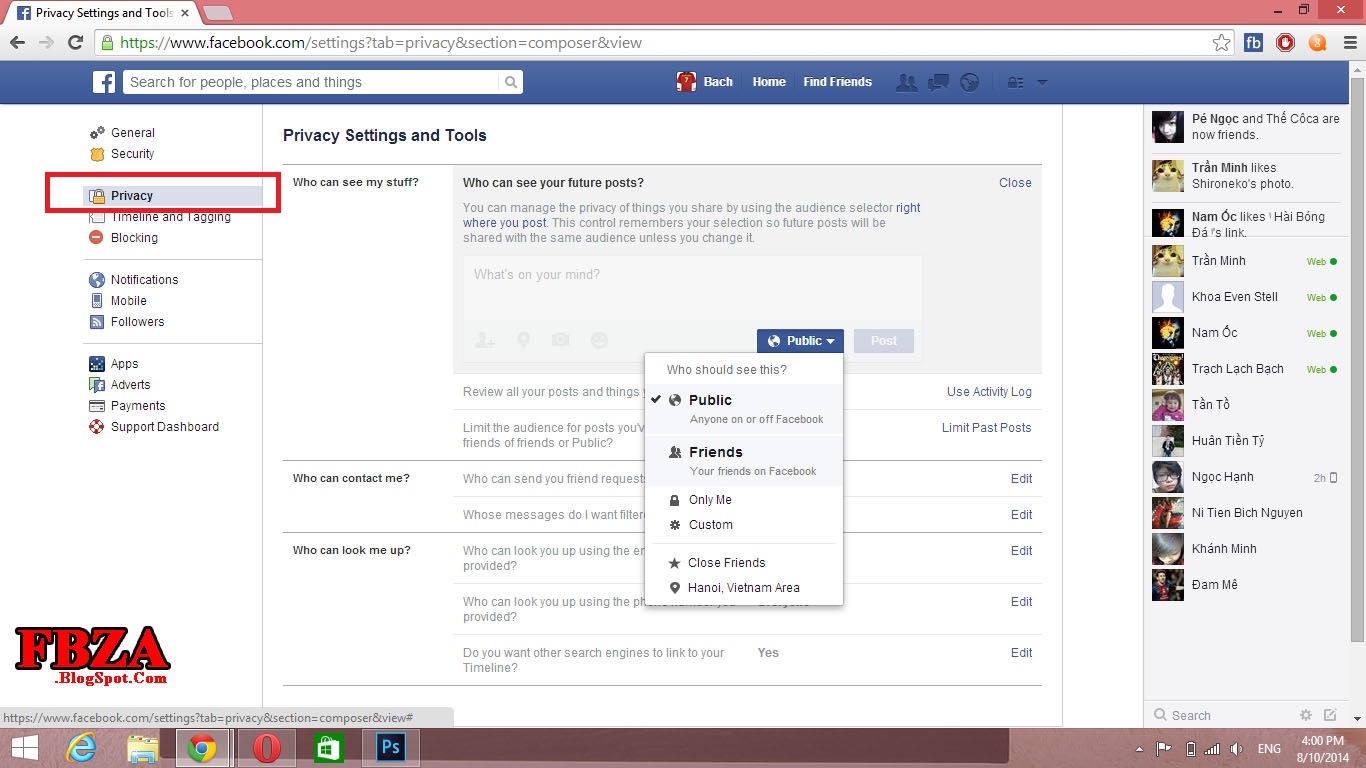The width and height of the screenshot is (1366, 768).
Task: Click the new message compose icon in chat
Action: point(1330,715)
